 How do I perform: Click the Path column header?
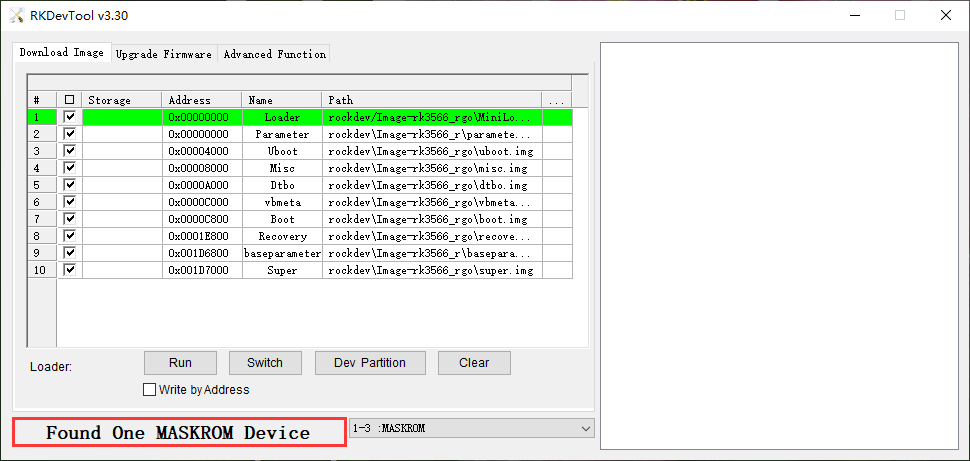[431, 100]
